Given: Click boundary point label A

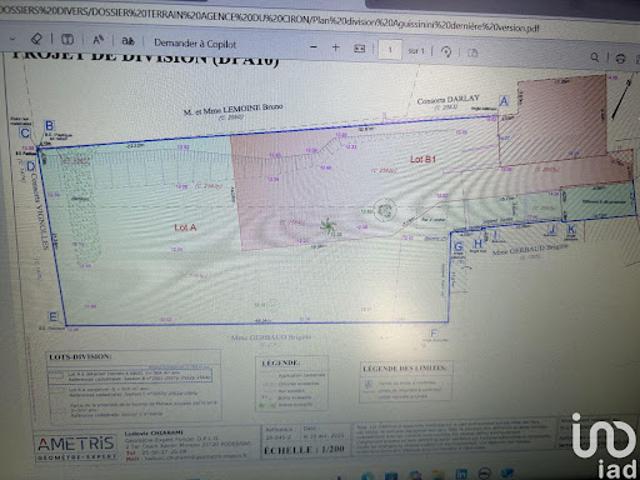Looking at the screenshot, I should tap(504, 101).
